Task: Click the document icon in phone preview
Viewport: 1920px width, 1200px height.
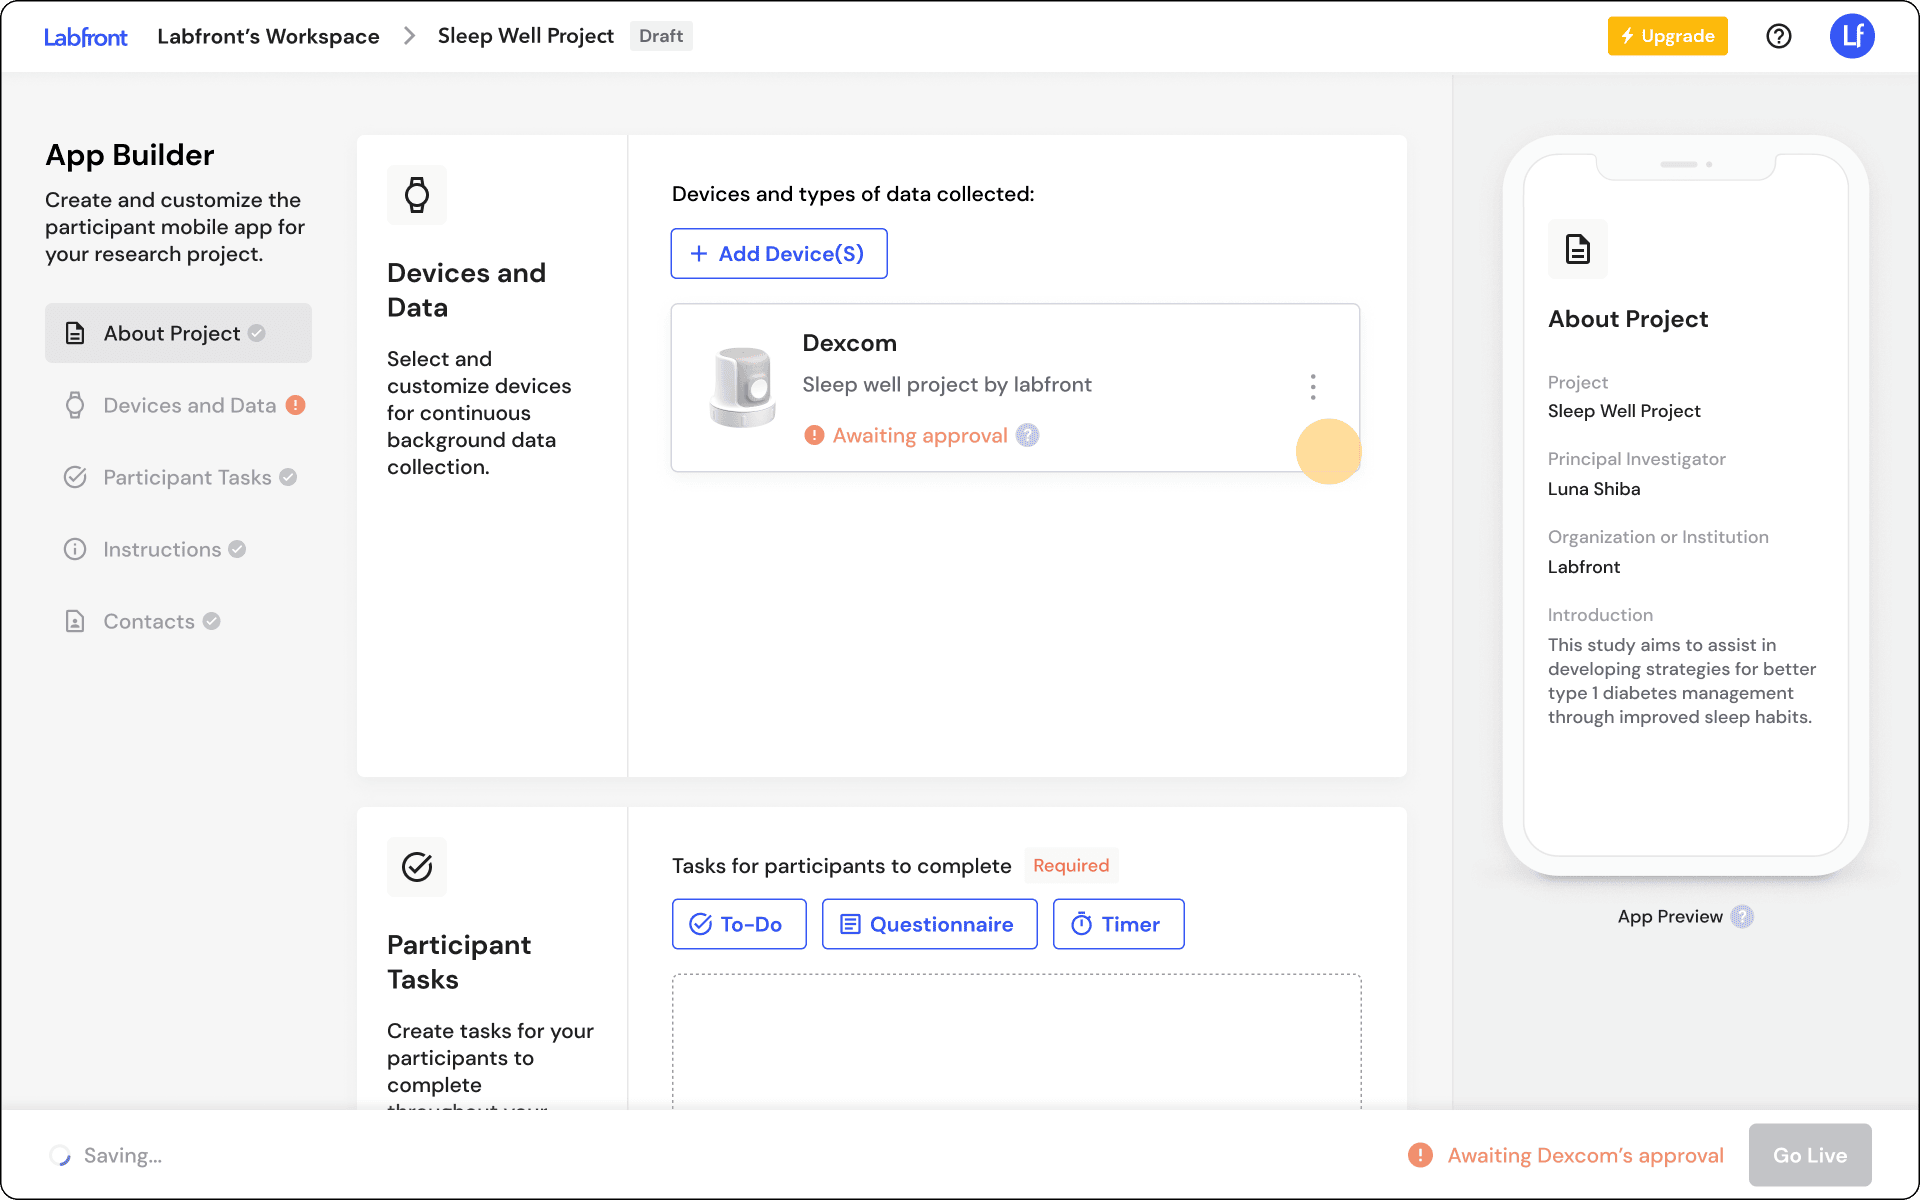Action: tap(1578, 249)
